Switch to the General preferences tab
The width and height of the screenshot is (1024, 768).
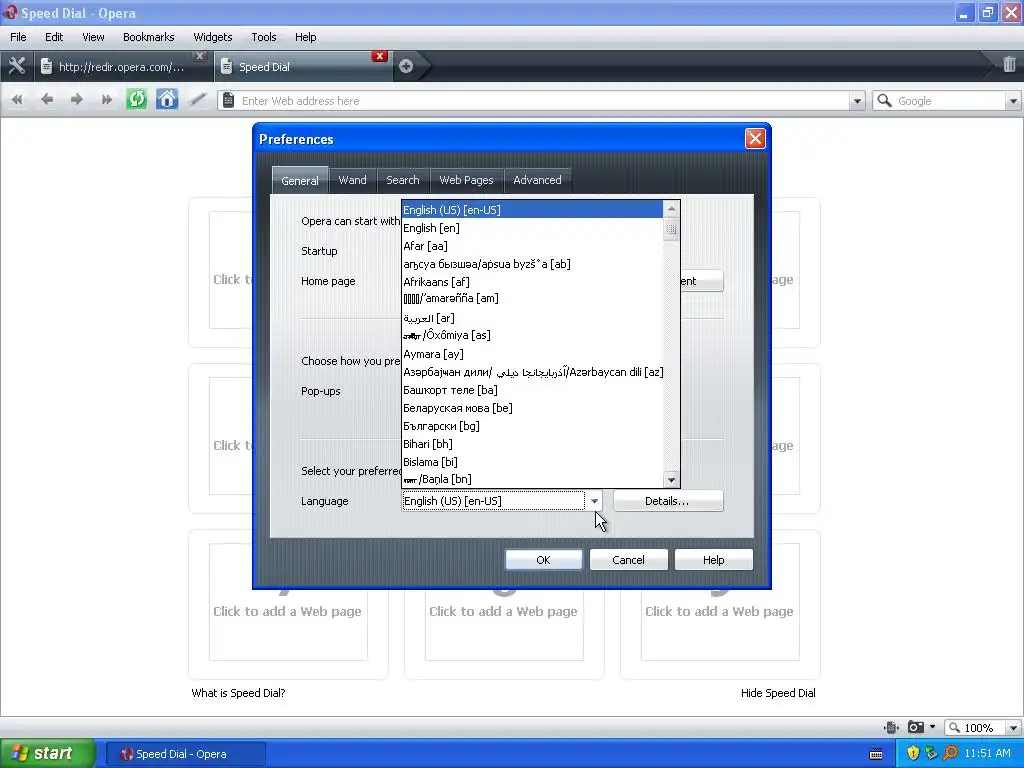pyautogui.click(x=300, y=180)
